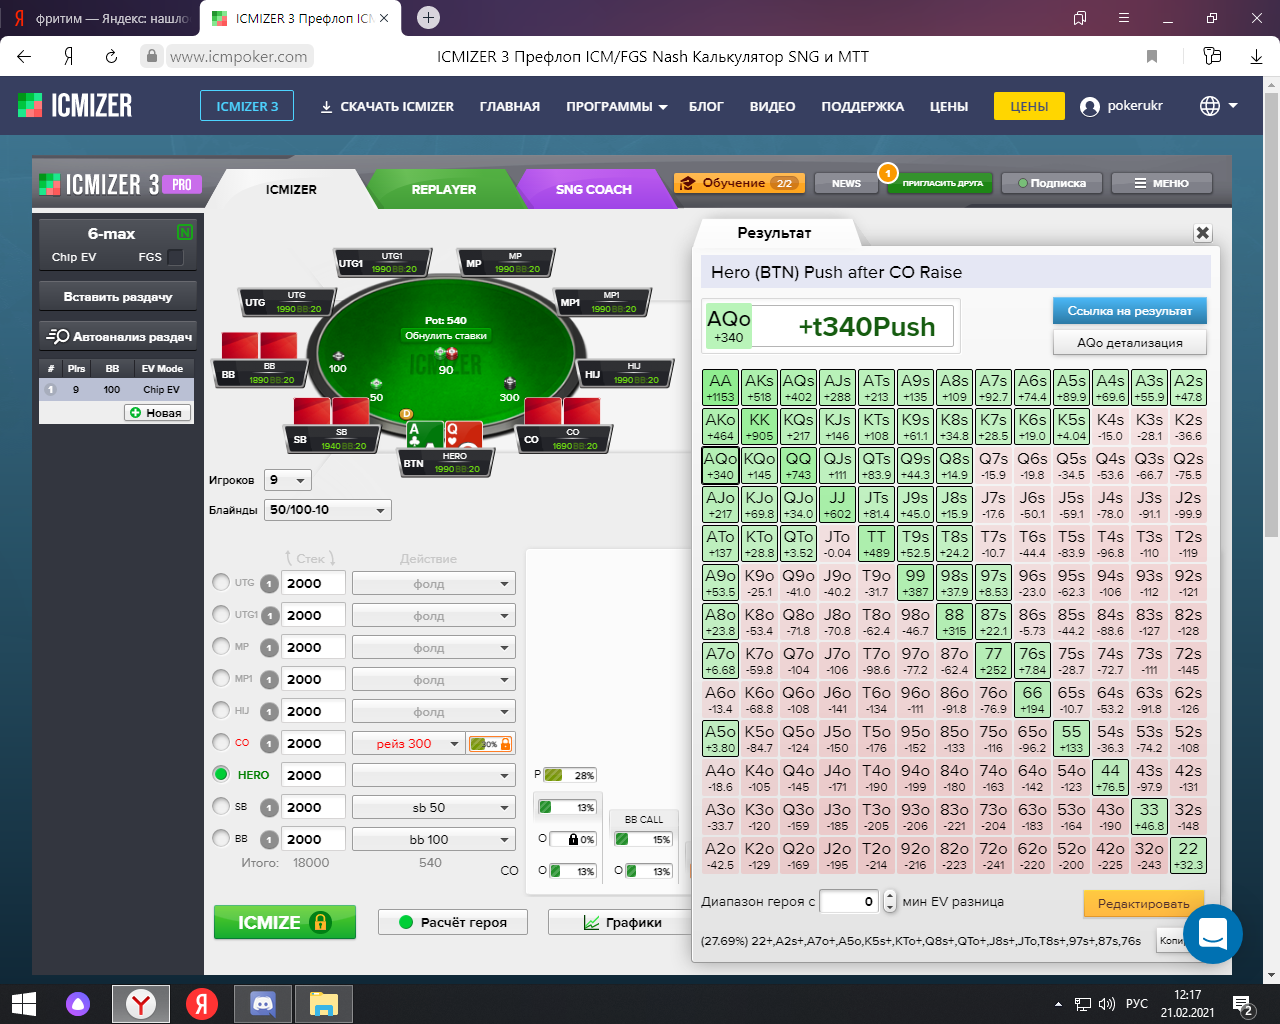1280x1024 pixels.
Task: Click the orange notification badge by NEWS
Action: coord(887,173)
